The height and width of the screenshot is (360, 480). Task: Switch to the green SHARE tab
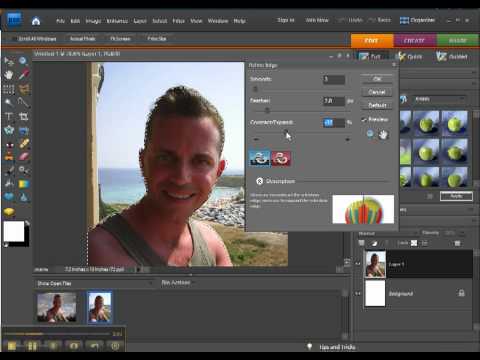458,41
